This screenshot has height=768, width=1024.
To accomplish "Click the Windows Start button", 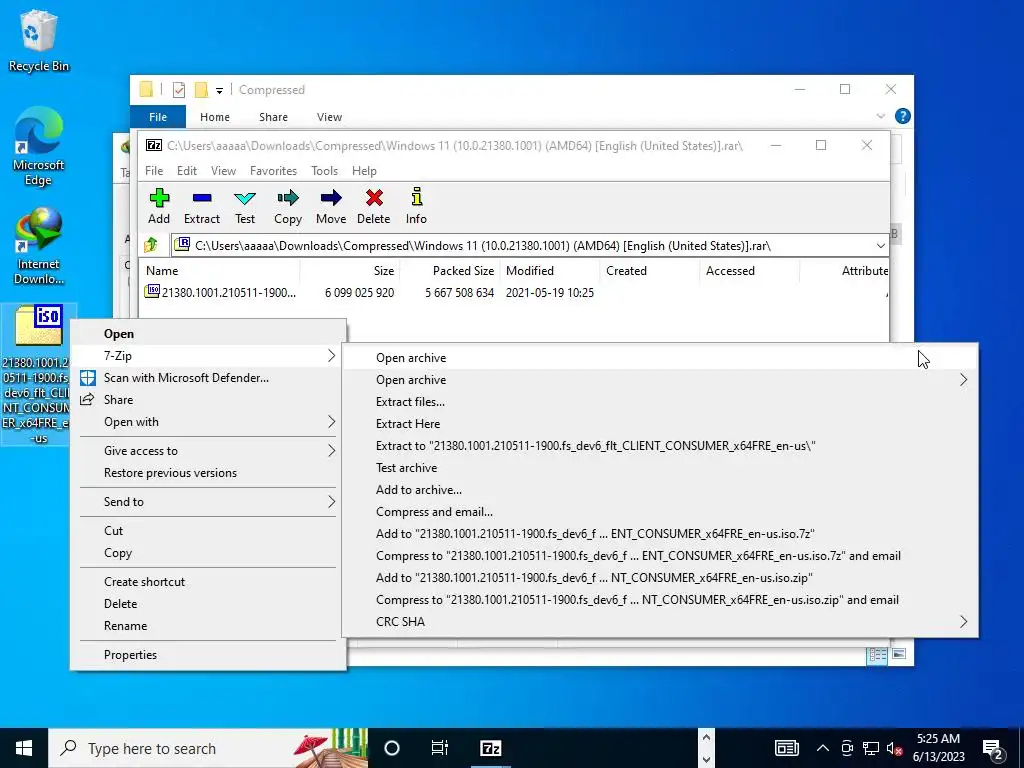I will coord(24,748).
